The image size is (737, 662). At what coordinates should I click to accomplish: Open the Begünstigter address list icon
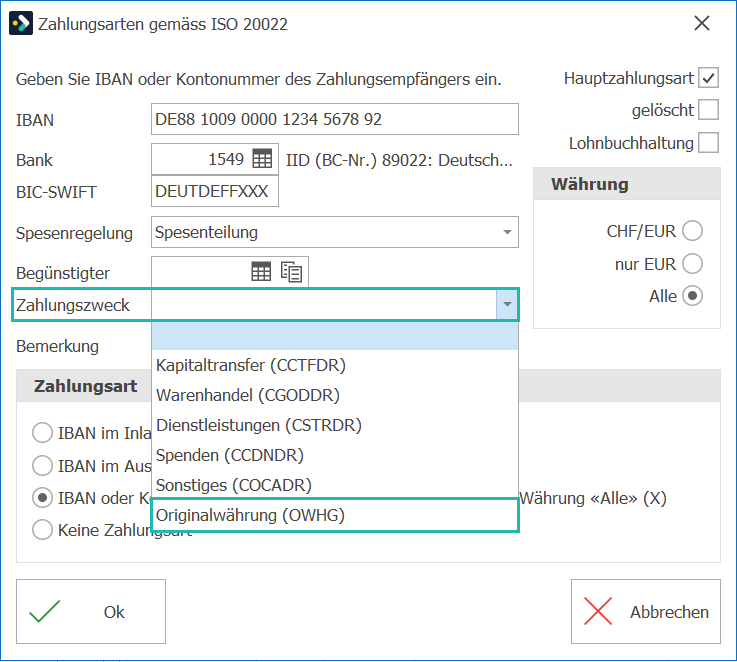tap(291, 272)
